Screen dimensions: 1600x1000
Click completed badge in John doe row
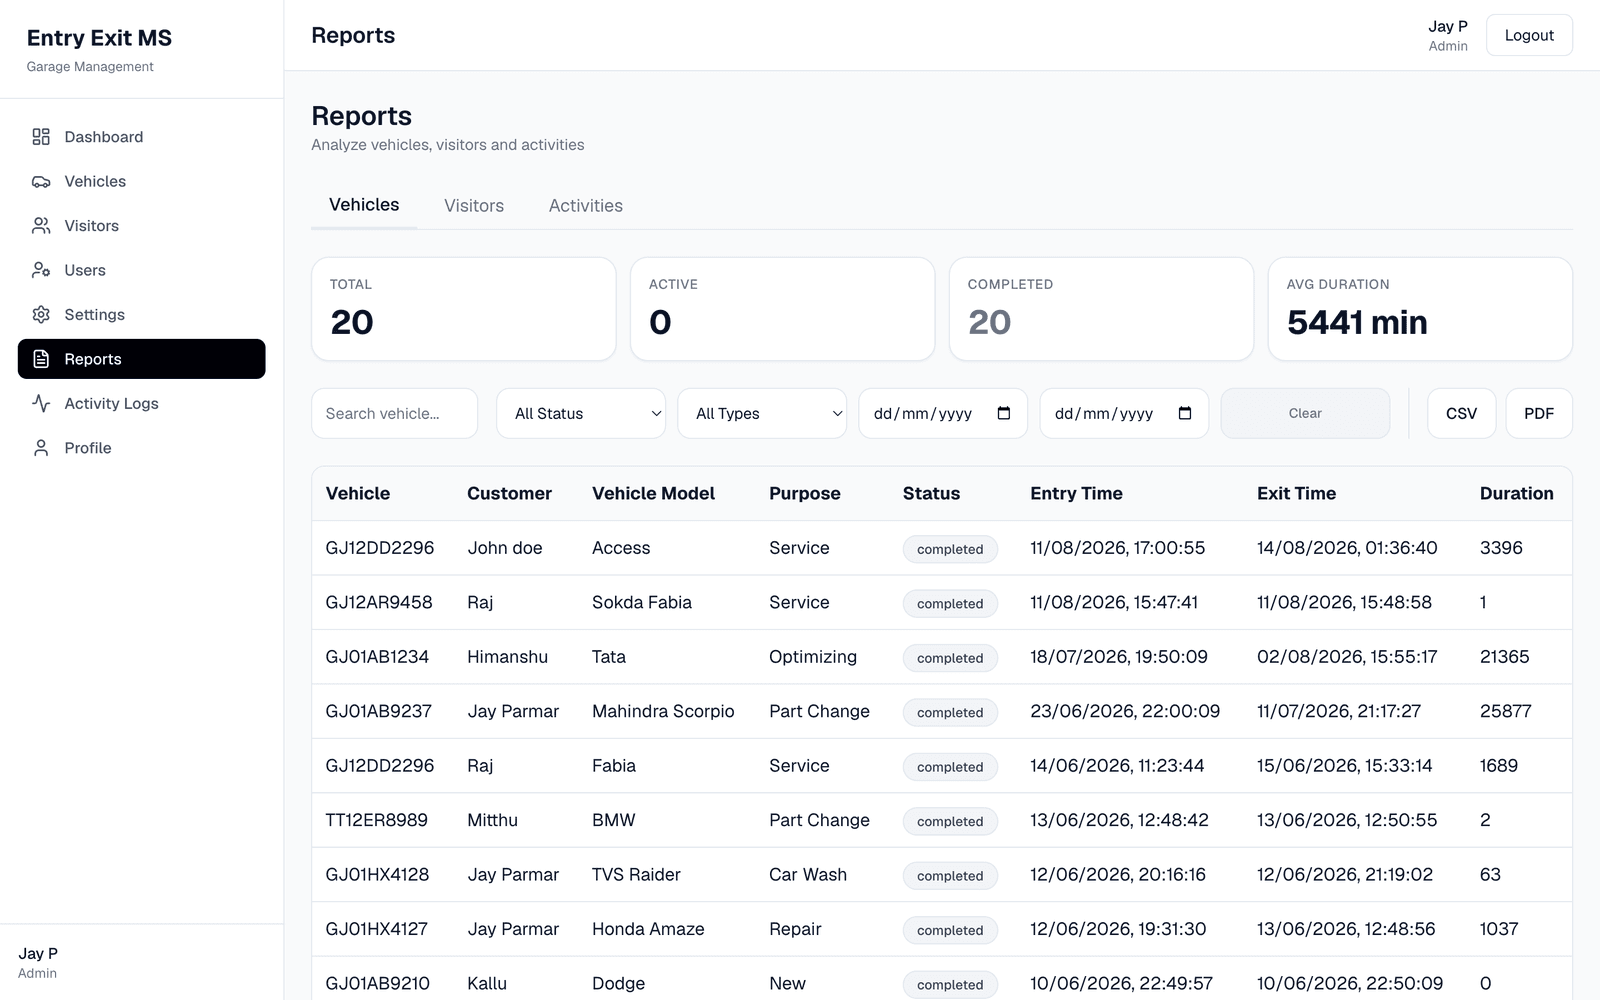tap(950, 549)
